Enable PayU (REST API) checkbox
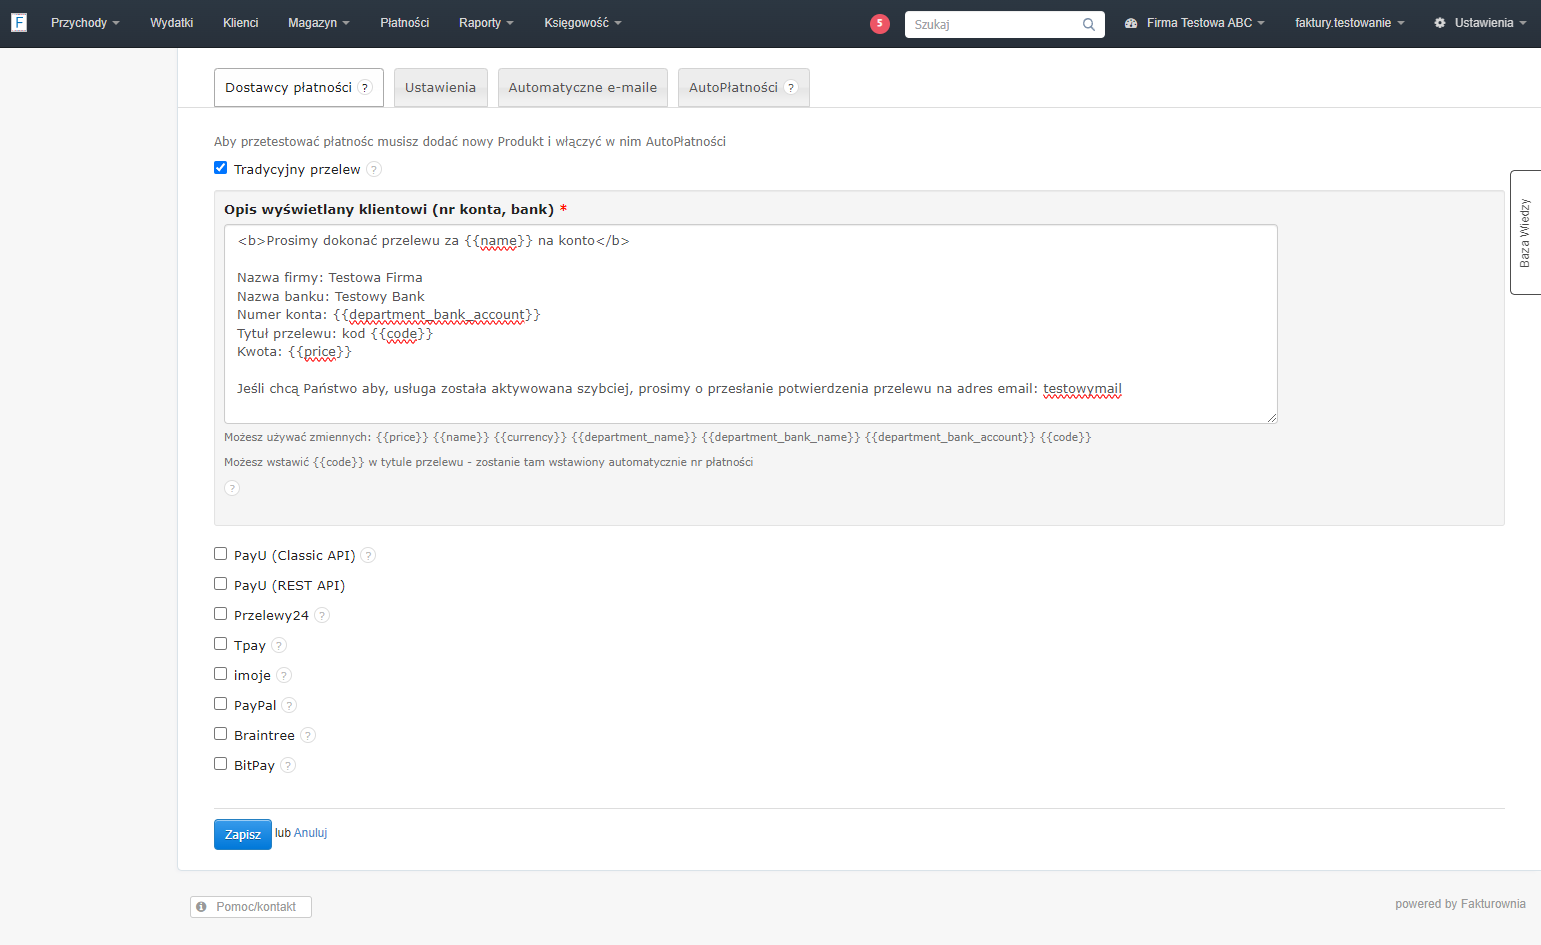The height and width of the screenshot is (945, 1541). [x=221, y=584]
